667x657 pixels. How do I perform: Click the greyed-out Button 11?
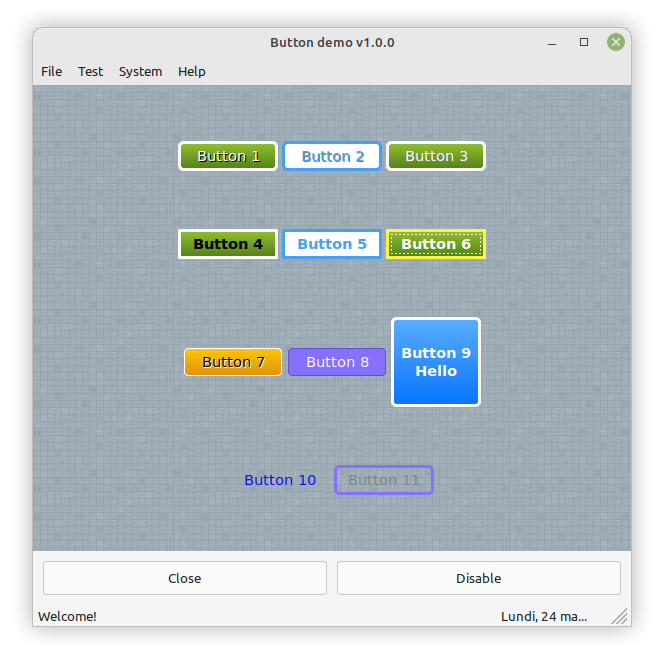pos(384,480)
